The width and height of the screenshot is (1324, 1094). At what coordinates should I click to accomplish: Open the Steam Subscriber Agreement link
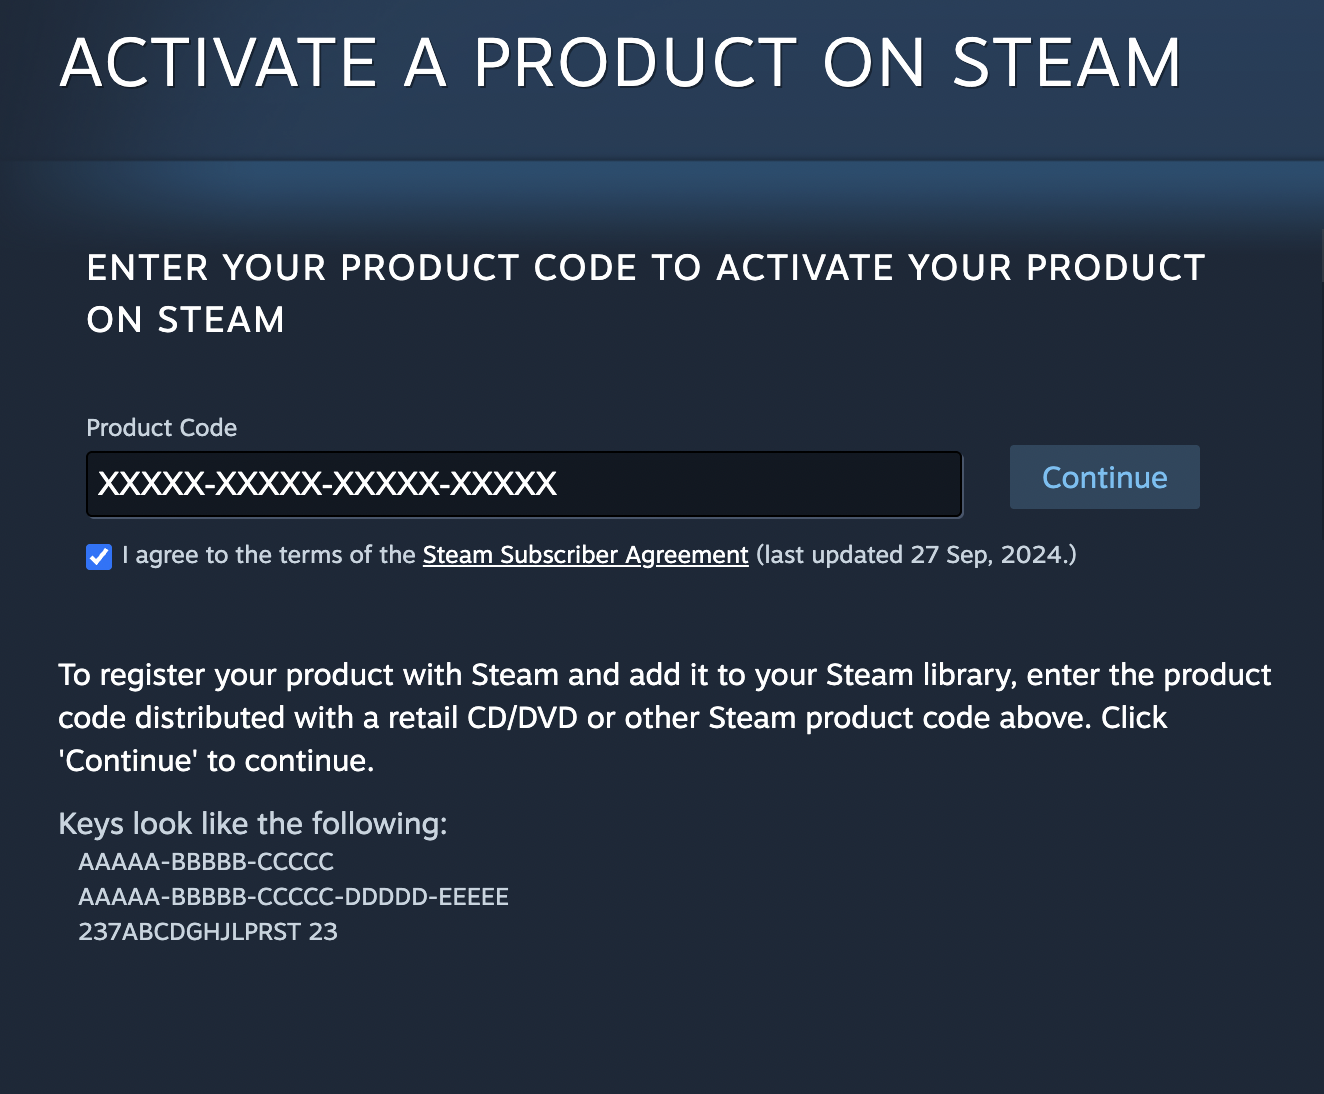(585, 555)
